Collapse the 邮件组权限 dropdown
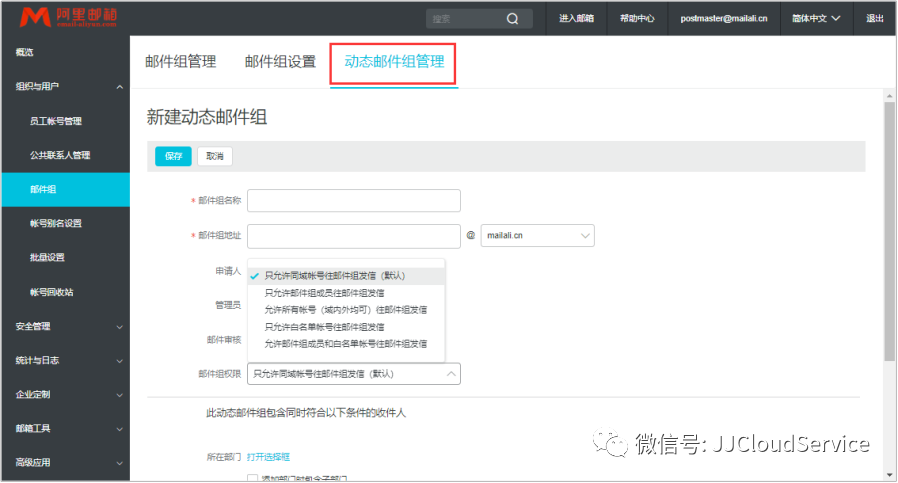The image size is (898, 483). 354,374
